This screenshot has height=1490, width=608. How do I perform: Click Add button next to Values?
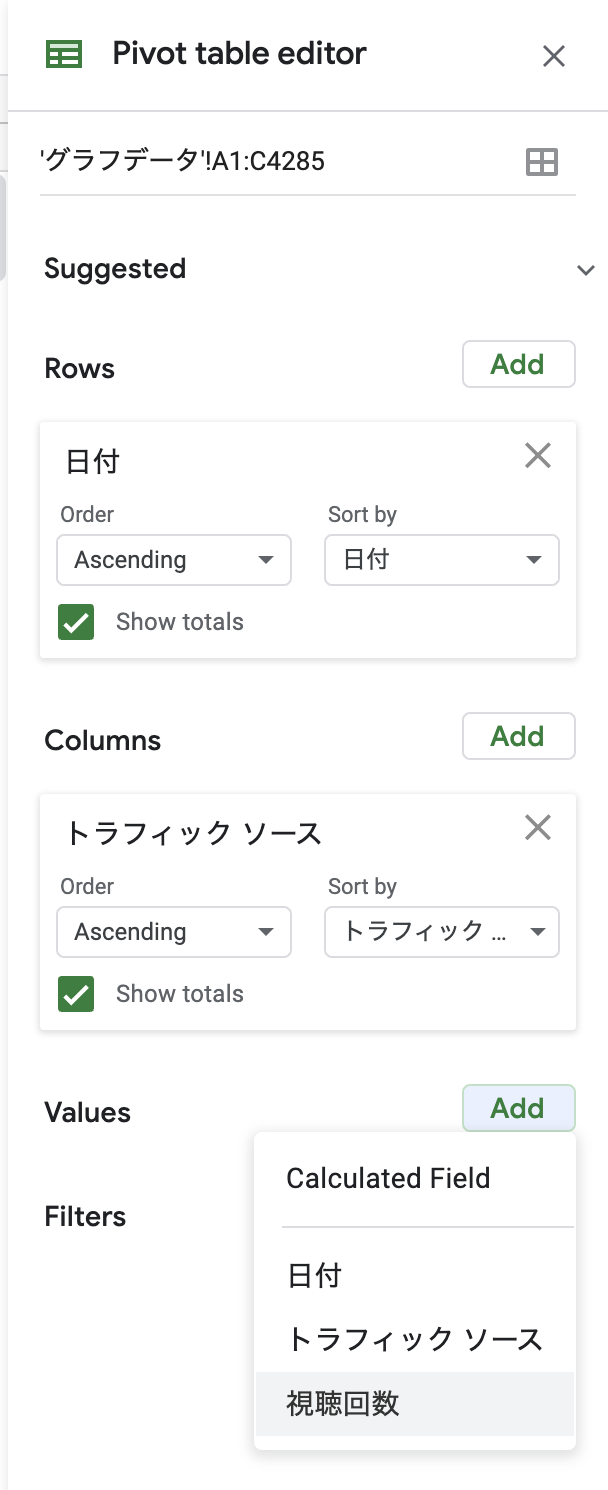point(518,1108)
